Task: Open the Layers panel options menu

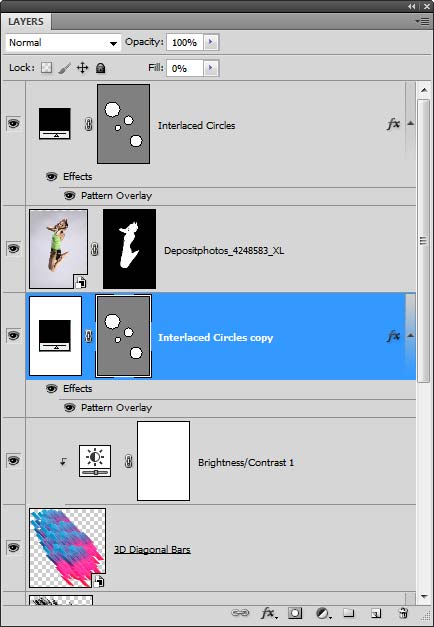Action: [422, 21]
